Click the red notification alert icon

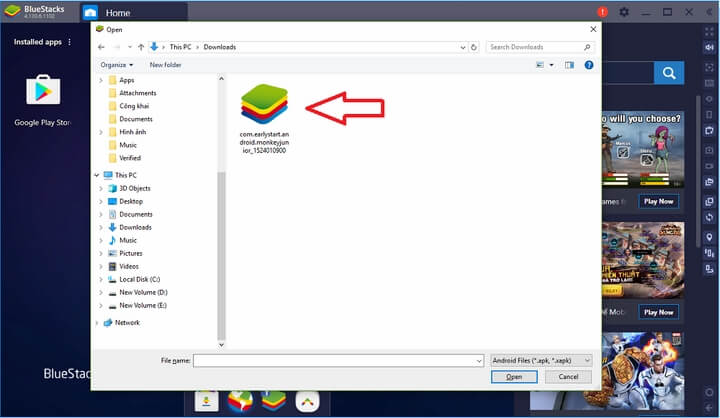point(602,12)
